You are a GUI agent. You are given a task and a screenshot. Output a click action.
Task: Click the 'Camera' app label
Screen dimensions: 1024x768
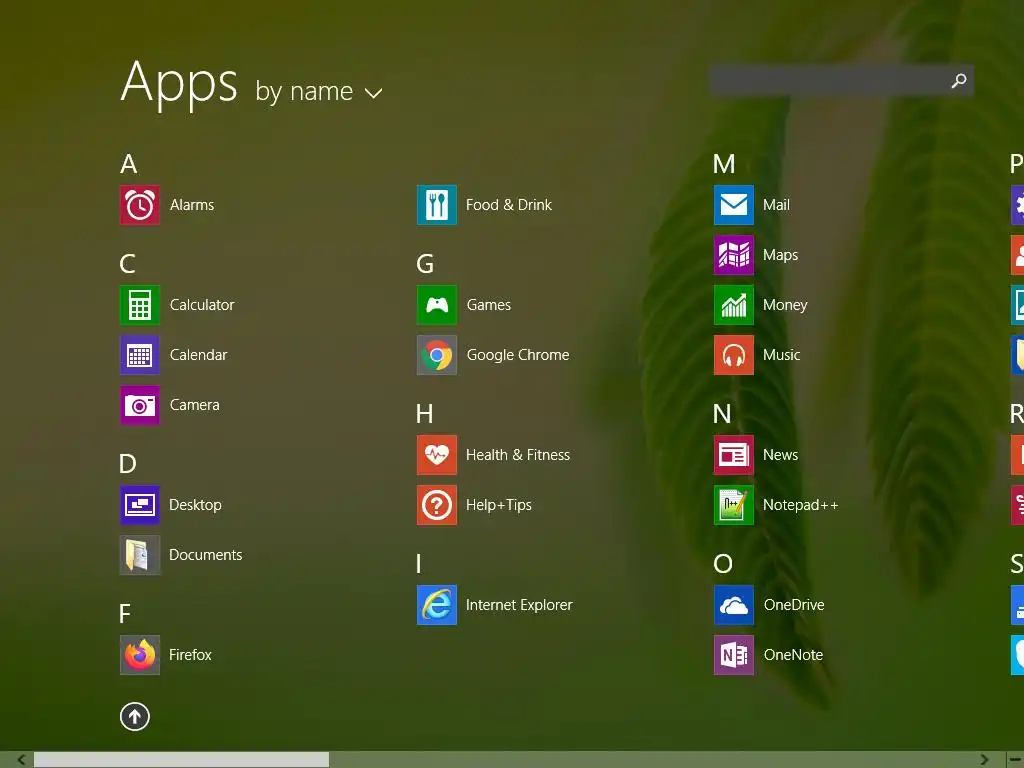[195, 405]
